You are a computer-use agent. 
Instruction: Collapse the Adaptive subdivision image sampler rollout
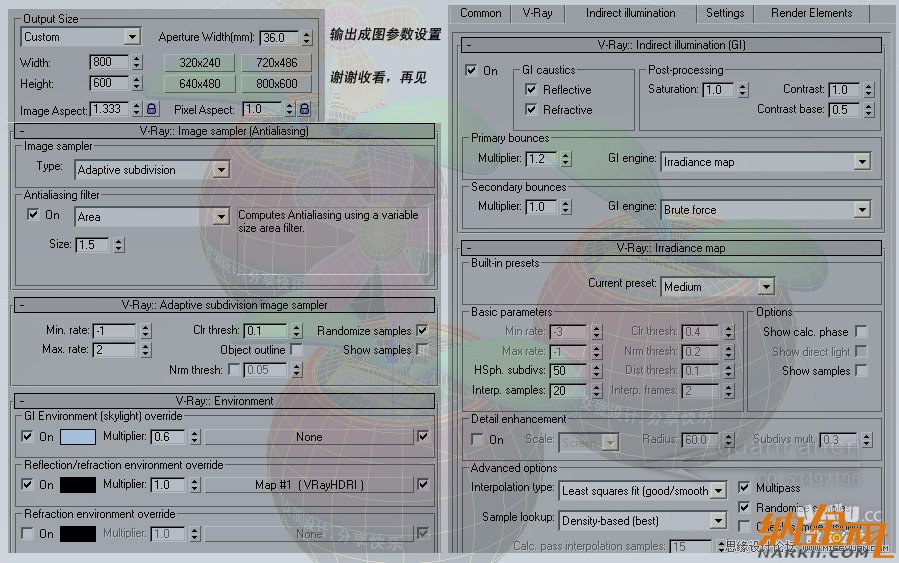click(224, 305)
